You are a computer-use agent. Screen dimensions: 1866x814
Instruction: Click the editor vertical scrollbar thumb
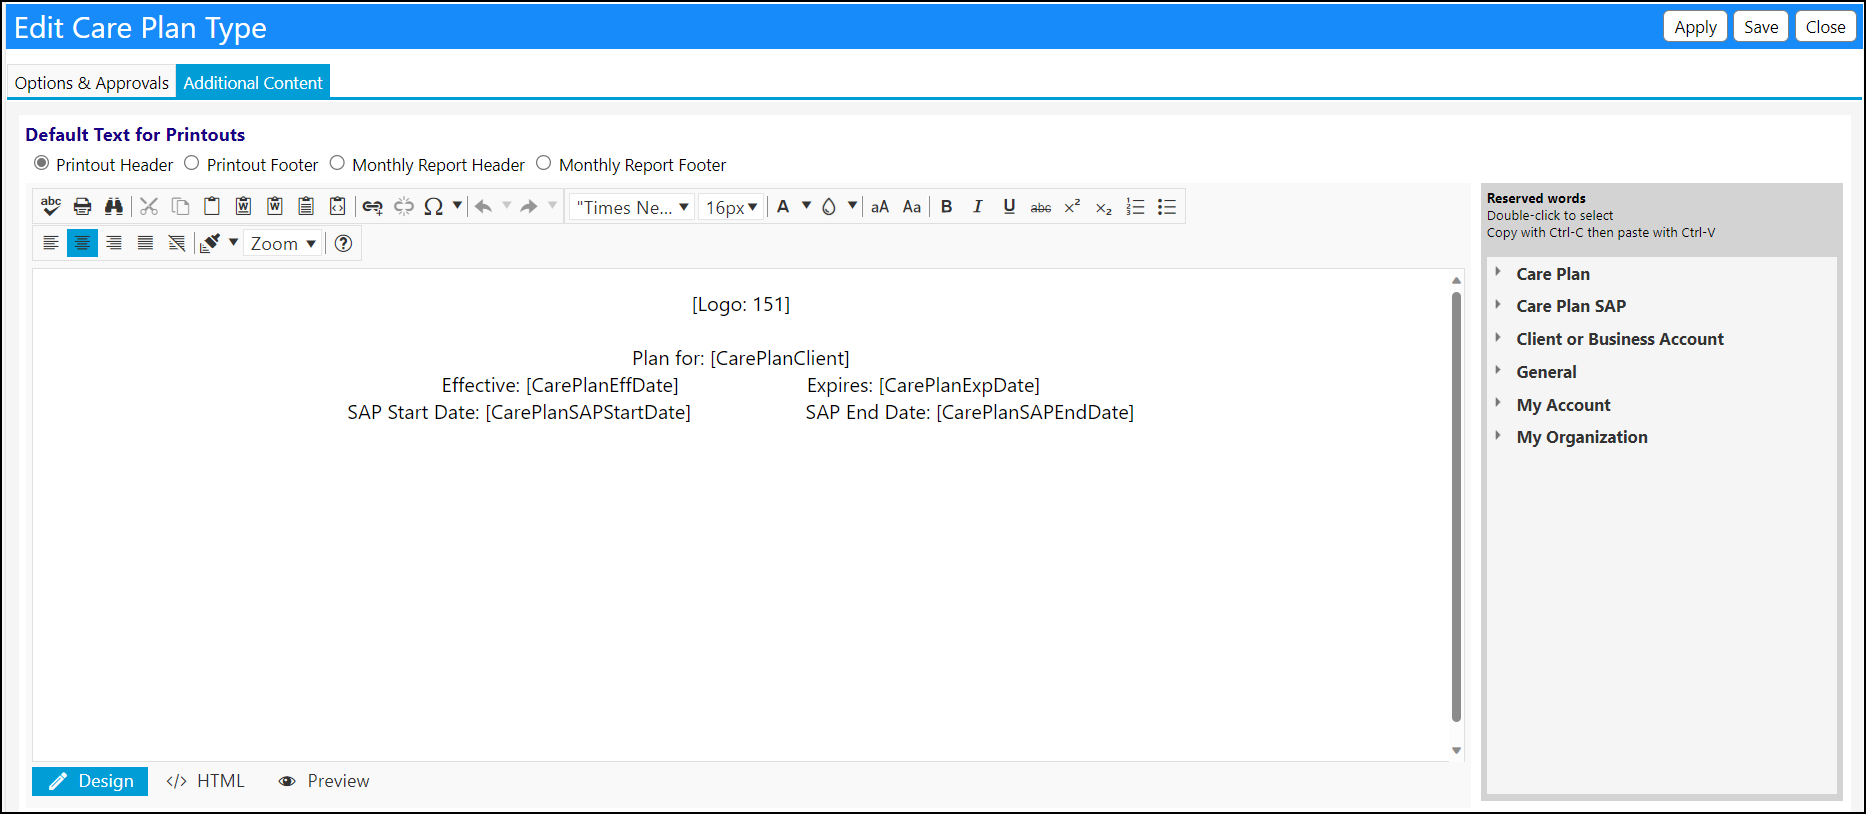(x=1456, y=506)
